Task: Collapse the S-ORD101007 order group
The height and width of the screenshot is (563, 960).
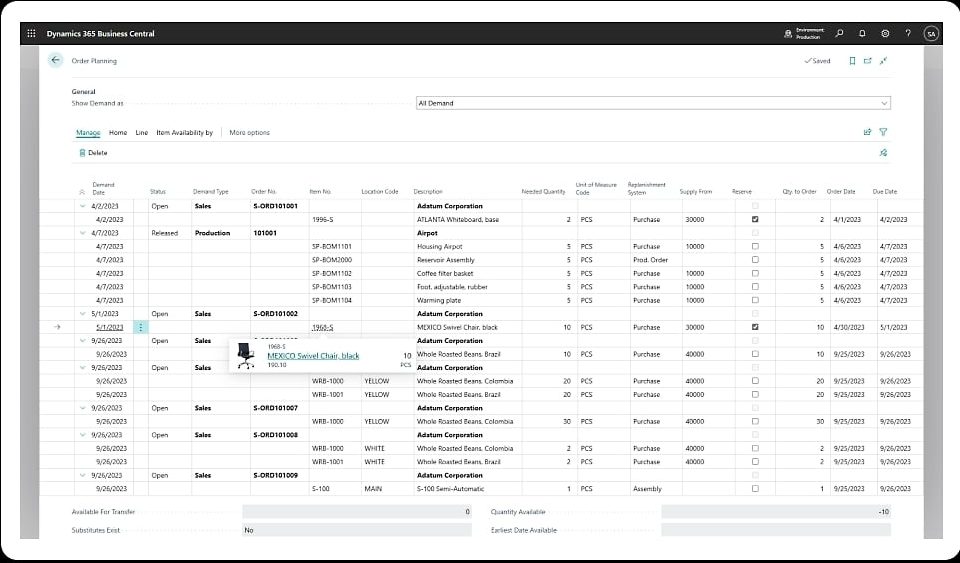Action: point(83,408)
